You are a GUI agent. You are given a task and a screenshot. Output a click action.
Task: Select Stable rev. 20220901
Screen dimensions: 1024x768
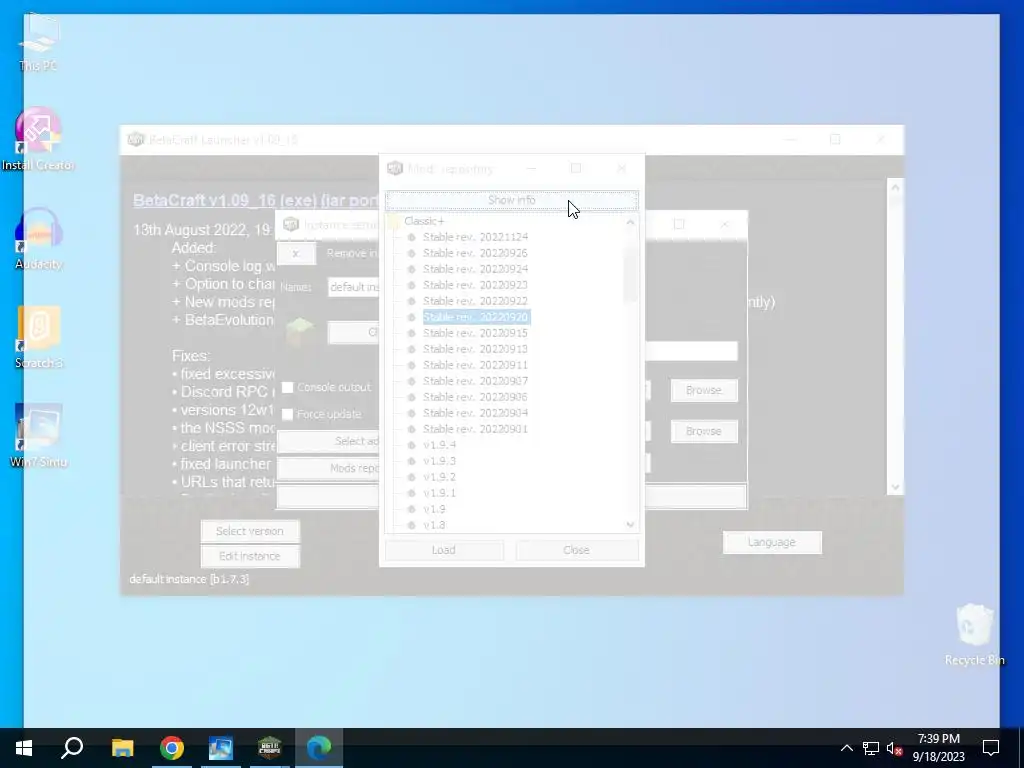pyautogui.click(x=475, y=429)
